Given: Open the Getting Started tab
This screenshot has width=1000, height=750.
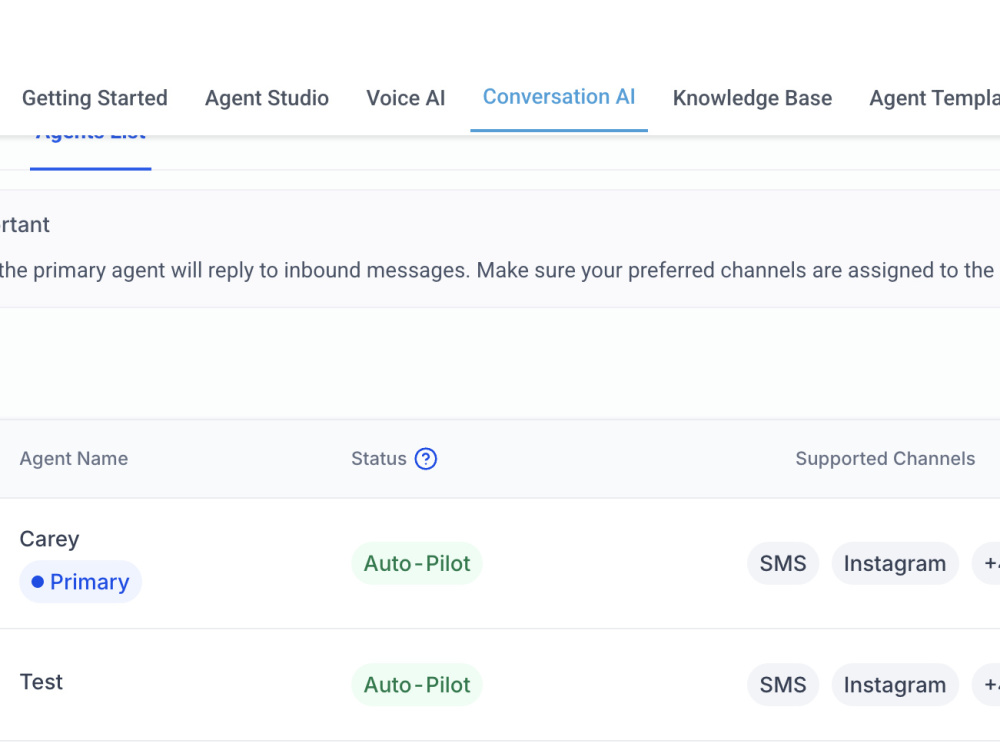Looking at the screenshot, I should coord(95,98).
